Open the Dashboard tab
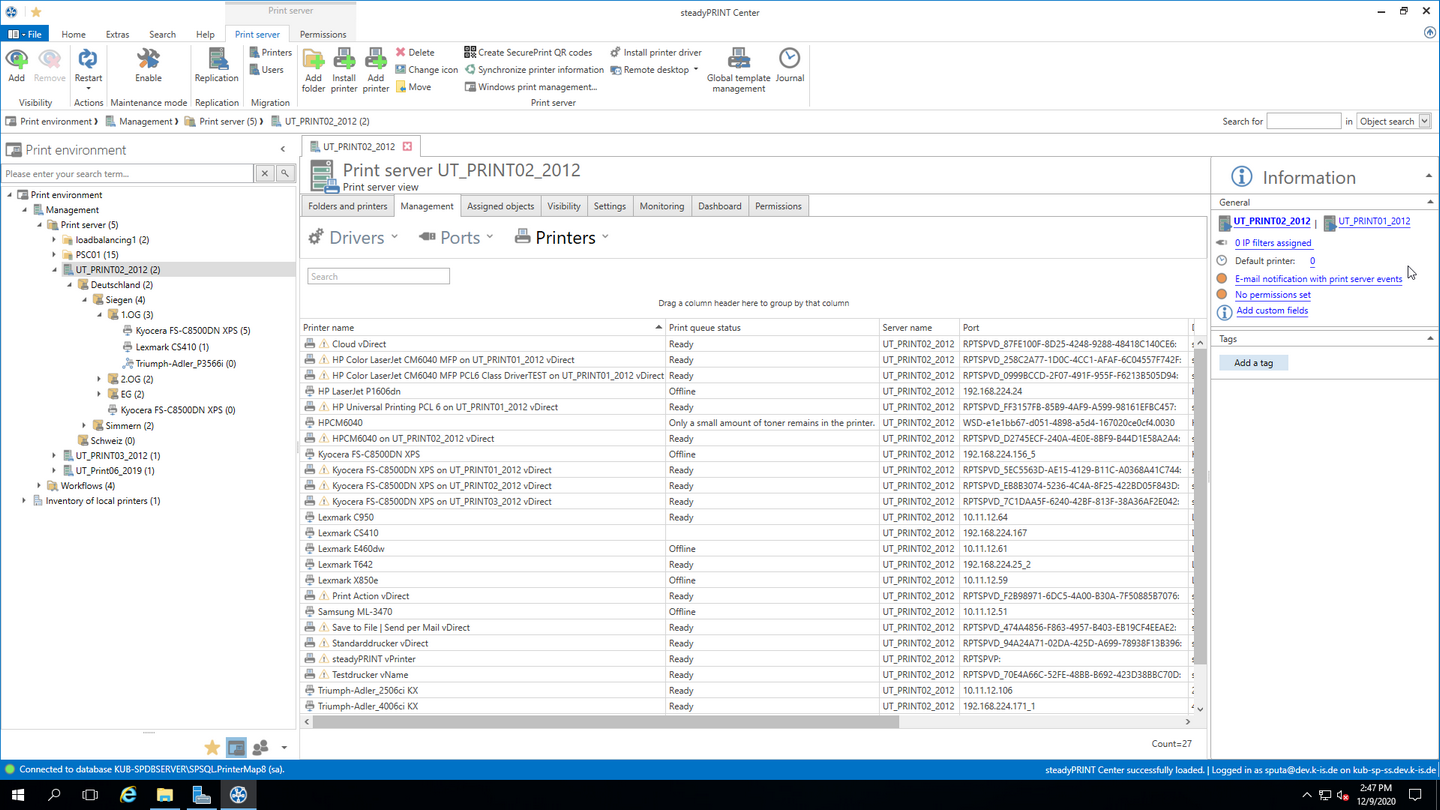The height and width of the screenshot is (810, 1440). click(x=720, y=206)
